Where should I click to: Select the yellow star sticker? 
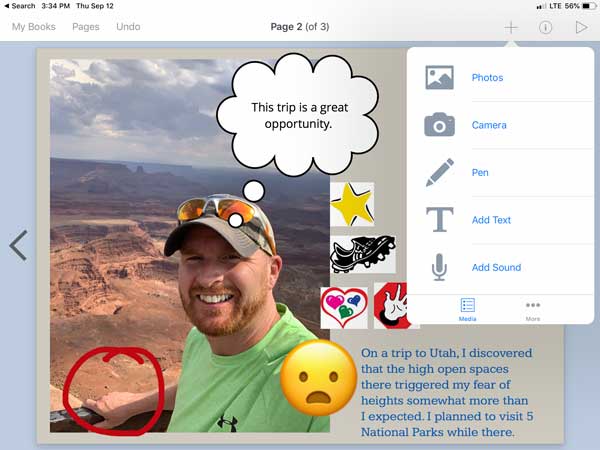(x=351, y=205)
